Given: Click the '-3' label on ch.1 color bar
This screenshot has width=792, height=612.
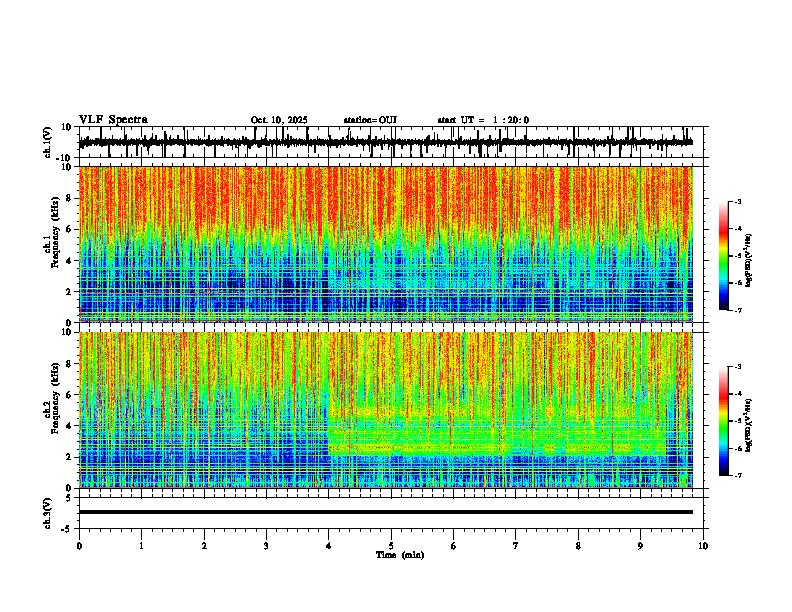Looking at the screenshot, I should pos(737,202).
